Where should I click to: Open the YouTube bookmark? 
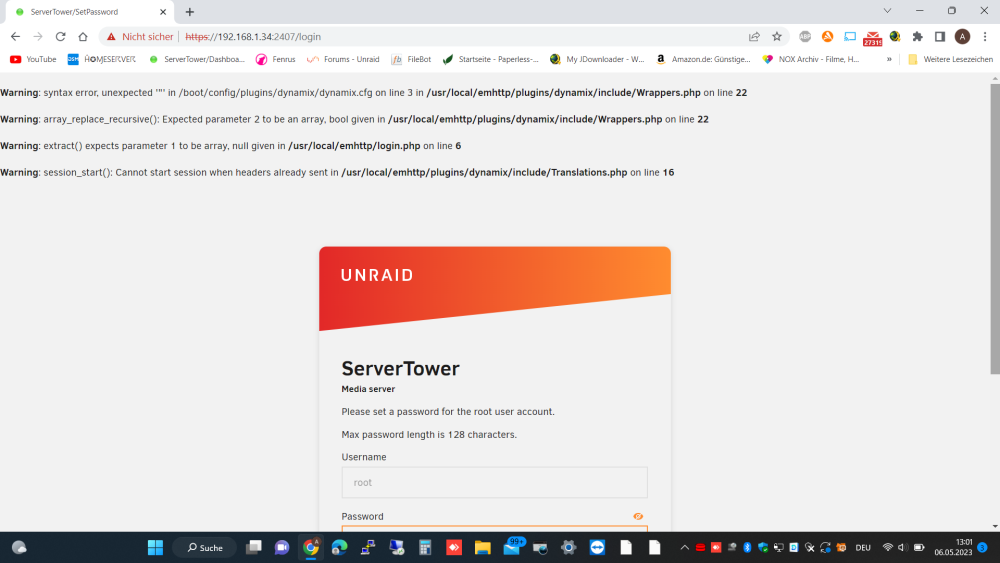click(x=33, y=59)
